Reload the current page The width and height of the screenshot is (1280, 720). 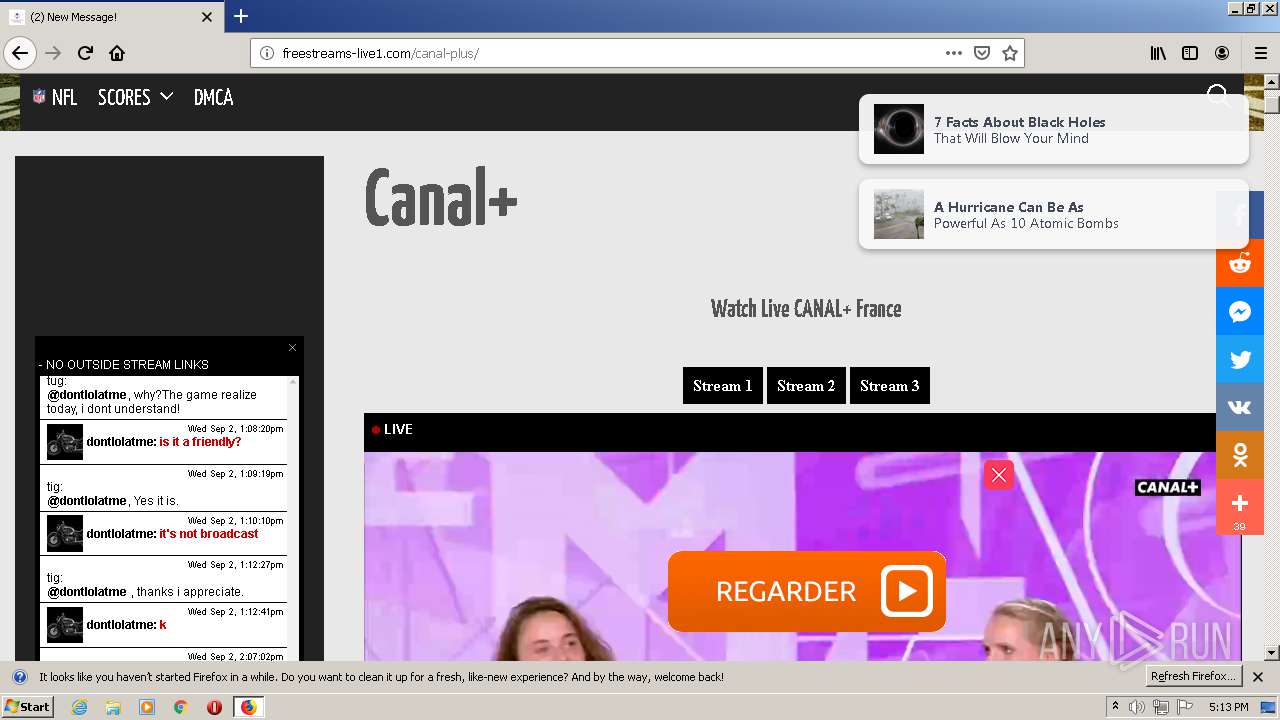[85, 53]
